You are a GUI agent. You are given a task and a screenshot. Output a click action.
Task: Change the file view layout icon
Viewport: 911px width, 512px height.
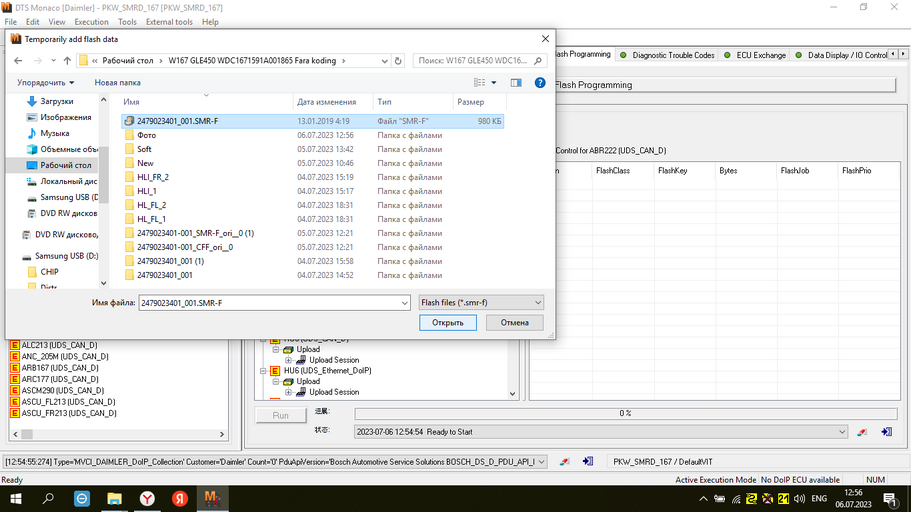[479, 83]
